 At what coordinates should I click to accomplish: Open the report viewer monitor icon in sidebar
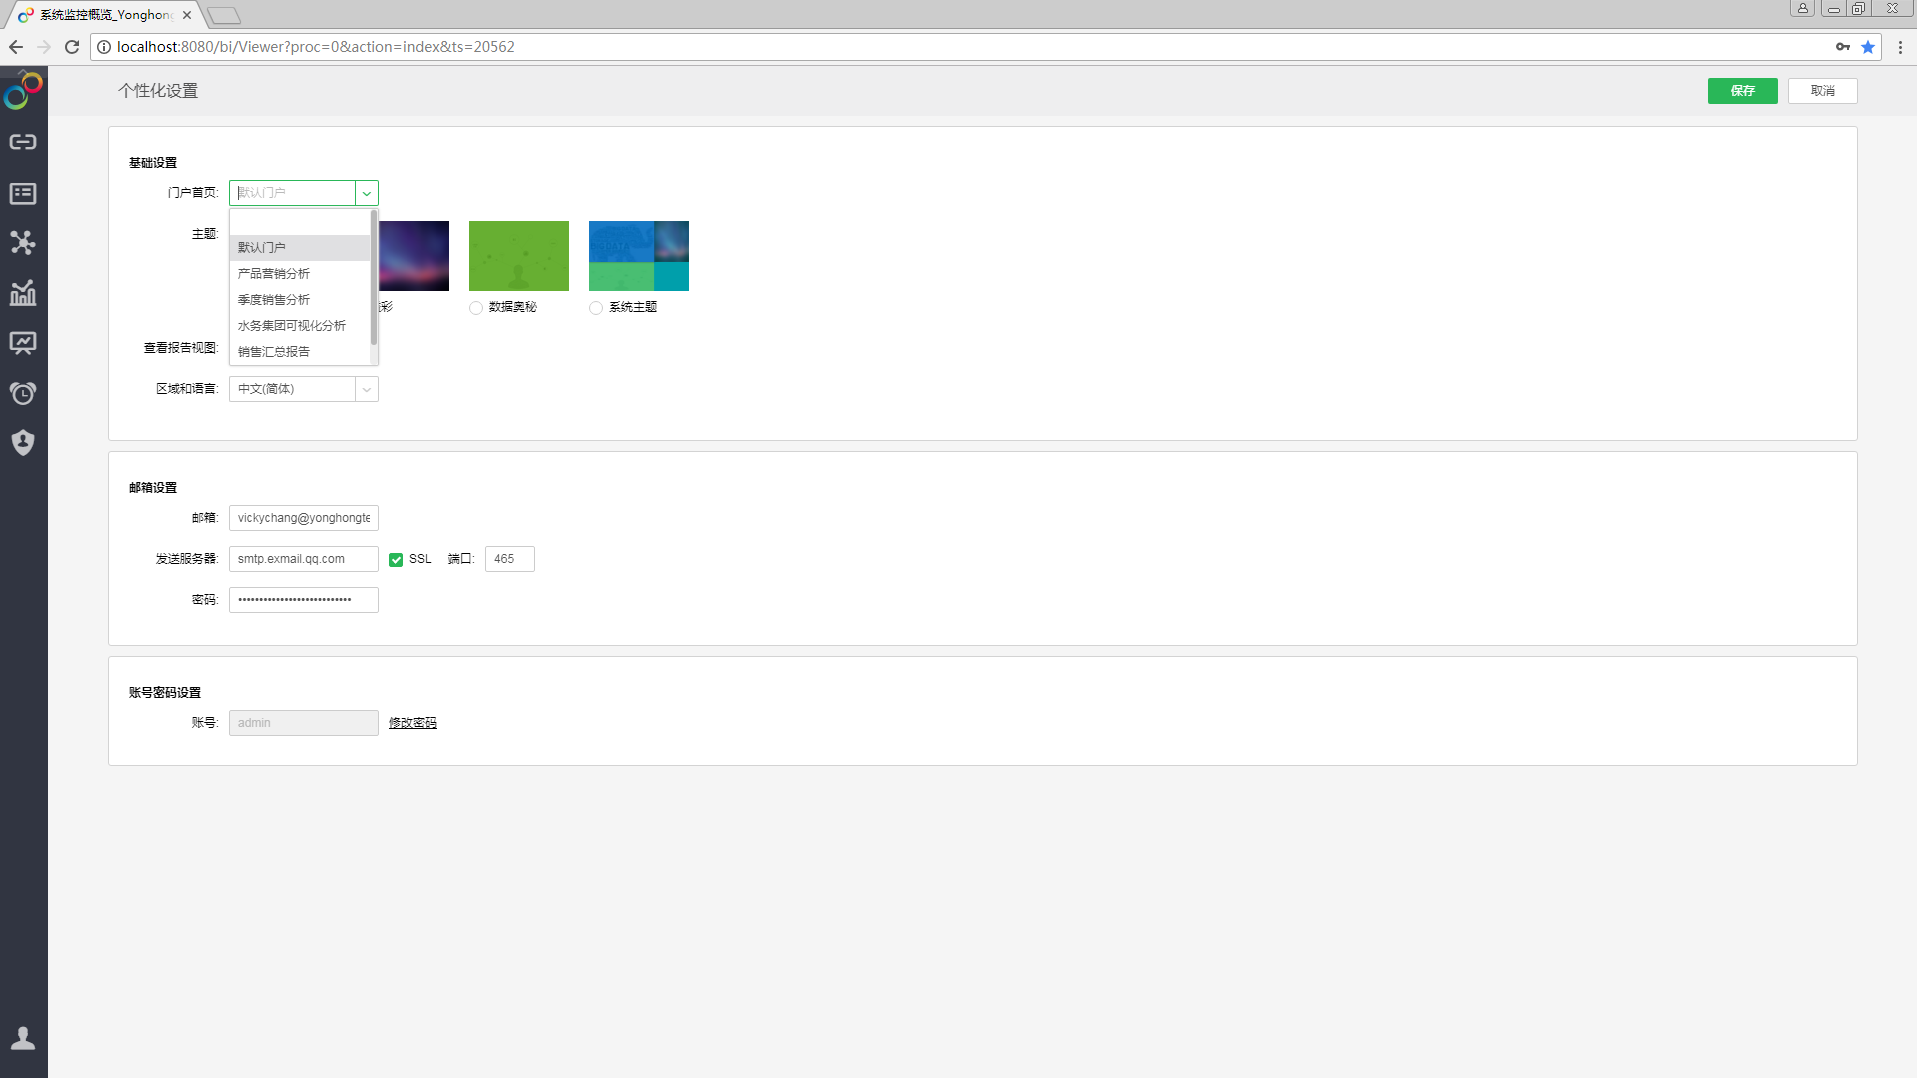click(x=23, y=343)
